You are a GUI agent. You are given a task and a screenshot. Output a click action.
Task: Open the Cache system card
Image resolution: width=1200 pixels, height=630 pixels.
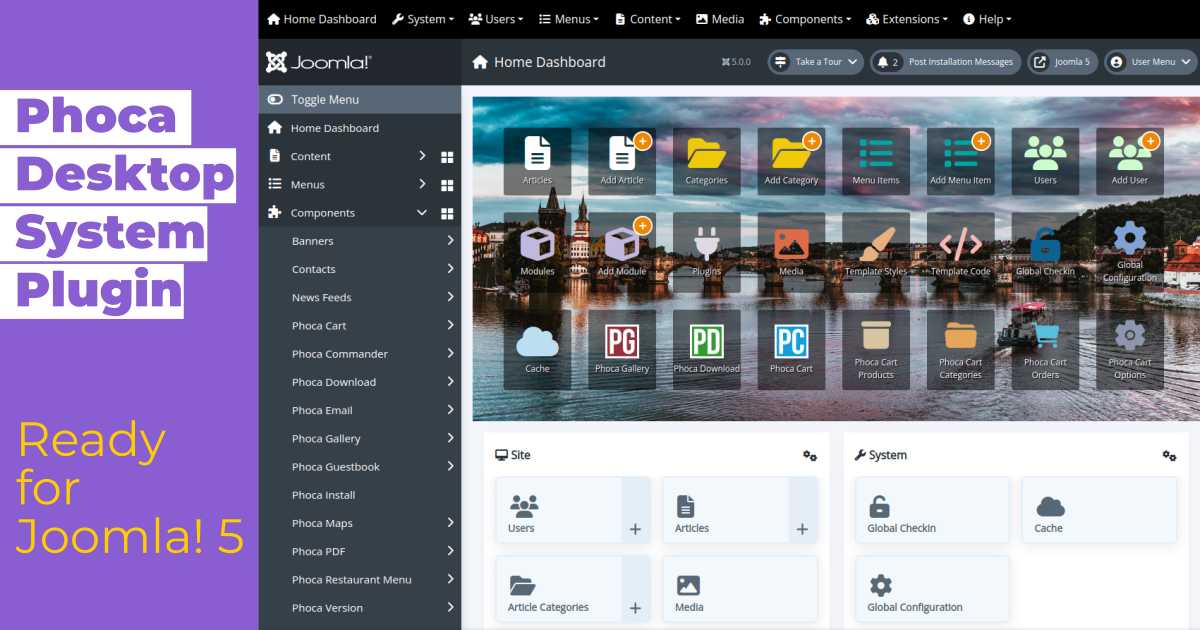coord(1099,510)
